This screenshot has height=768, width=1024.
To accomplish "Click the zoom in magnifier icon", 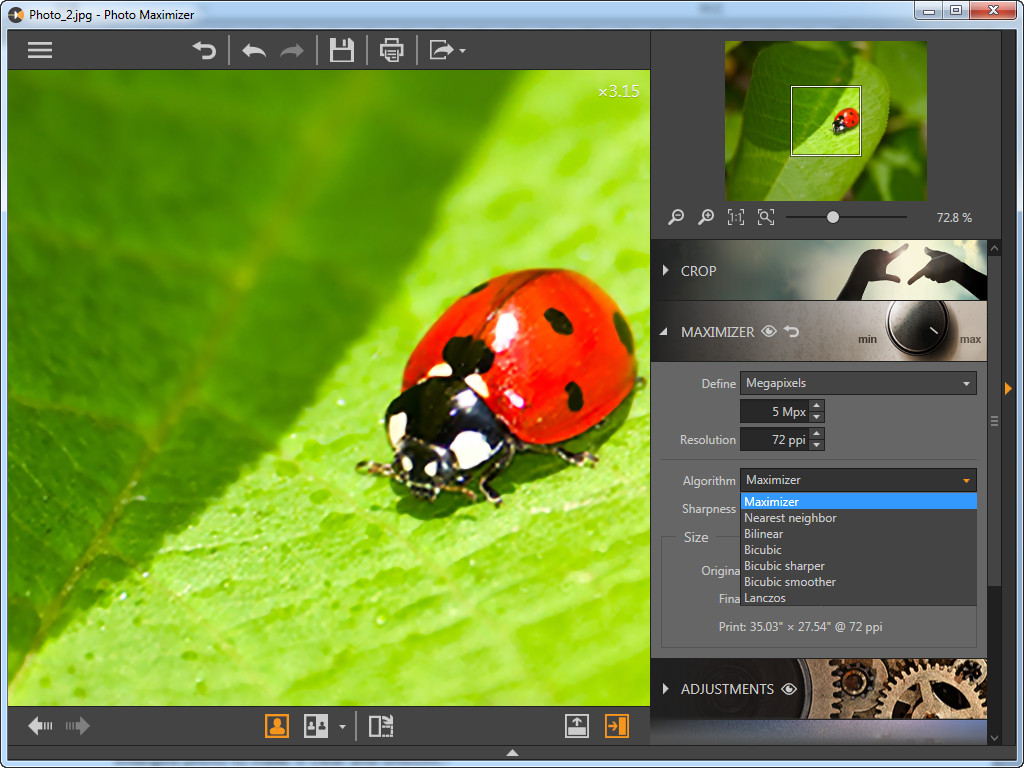I will [x=705, y=217].
